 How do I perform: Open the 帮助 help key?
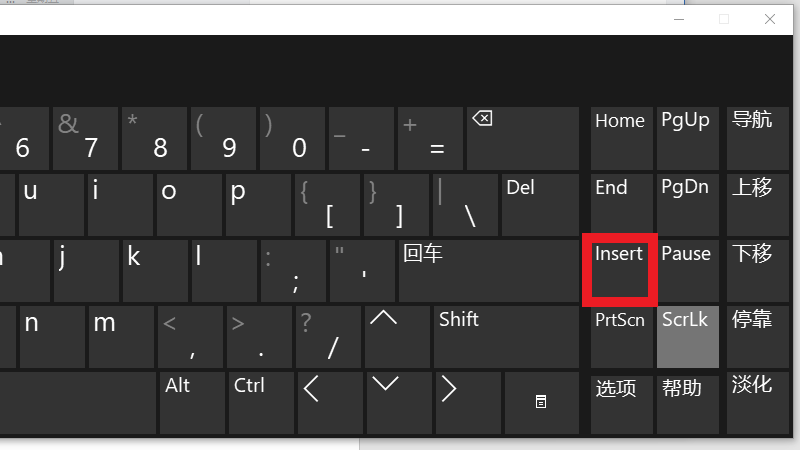tap(688, 402)
